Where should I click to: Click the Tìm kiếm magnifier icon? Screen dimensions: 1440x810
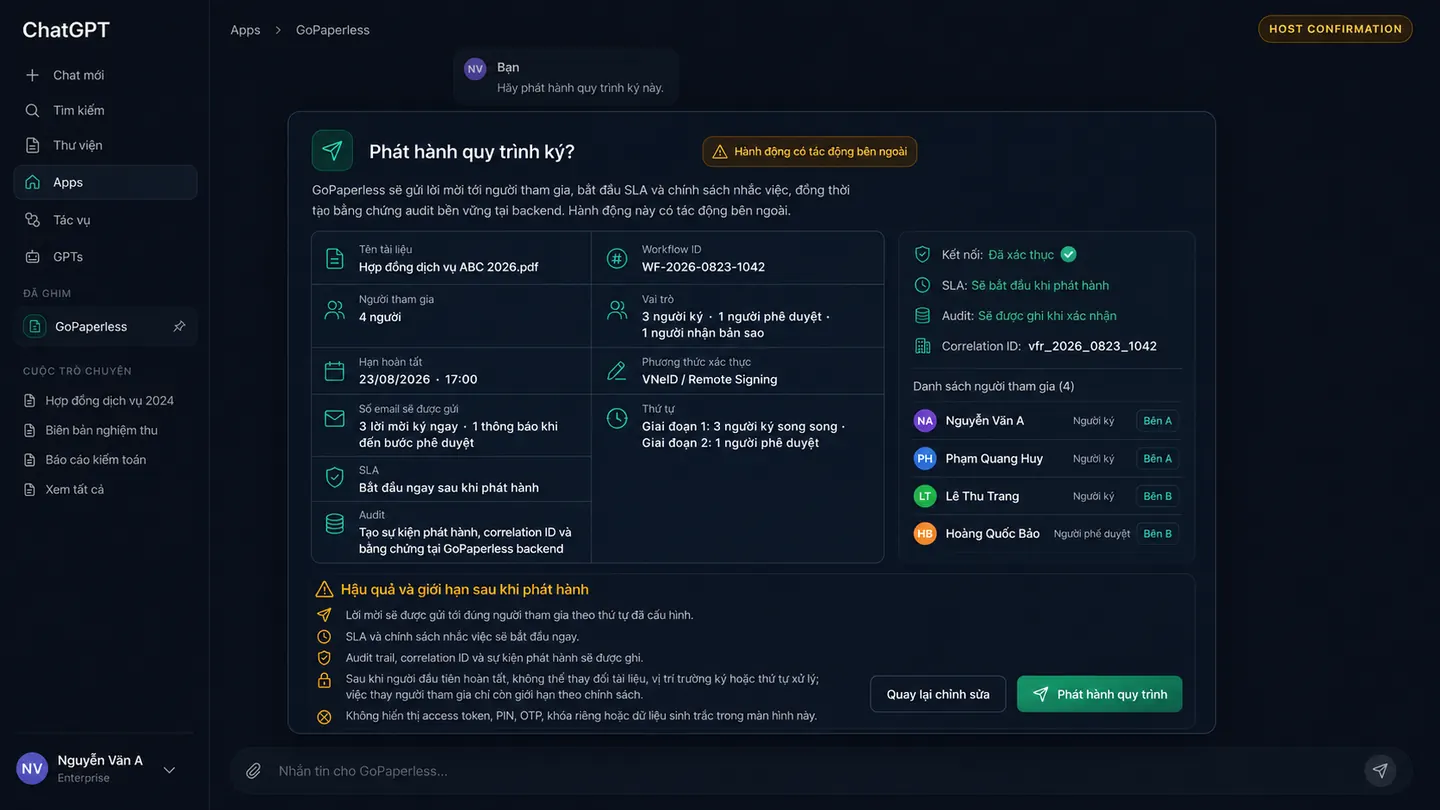click(33, 110)
